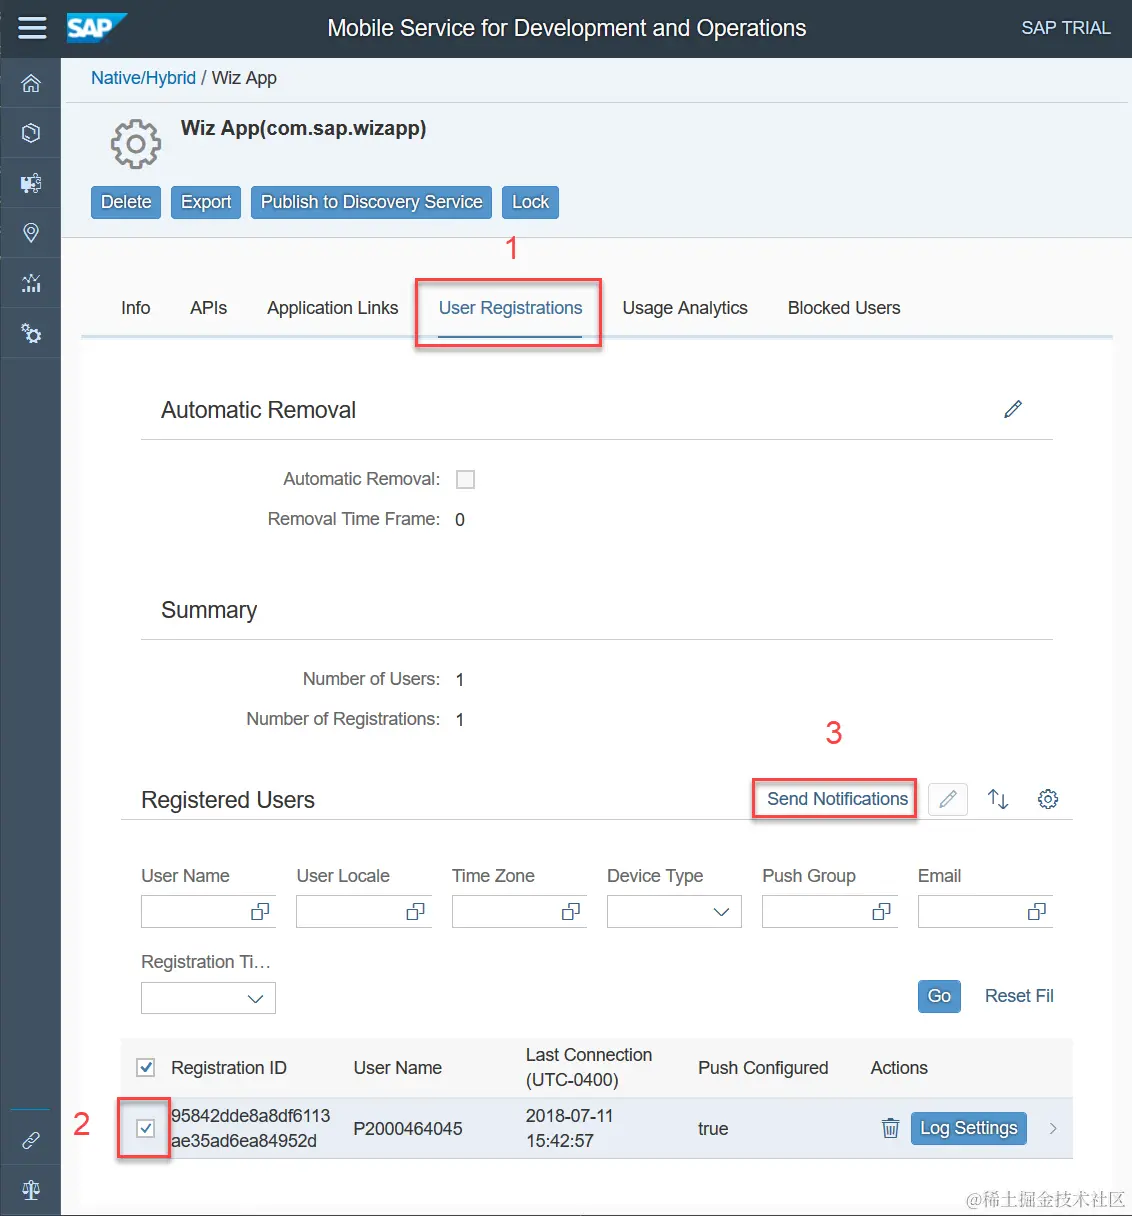Click the Log Settings button

pos(968,1128)
